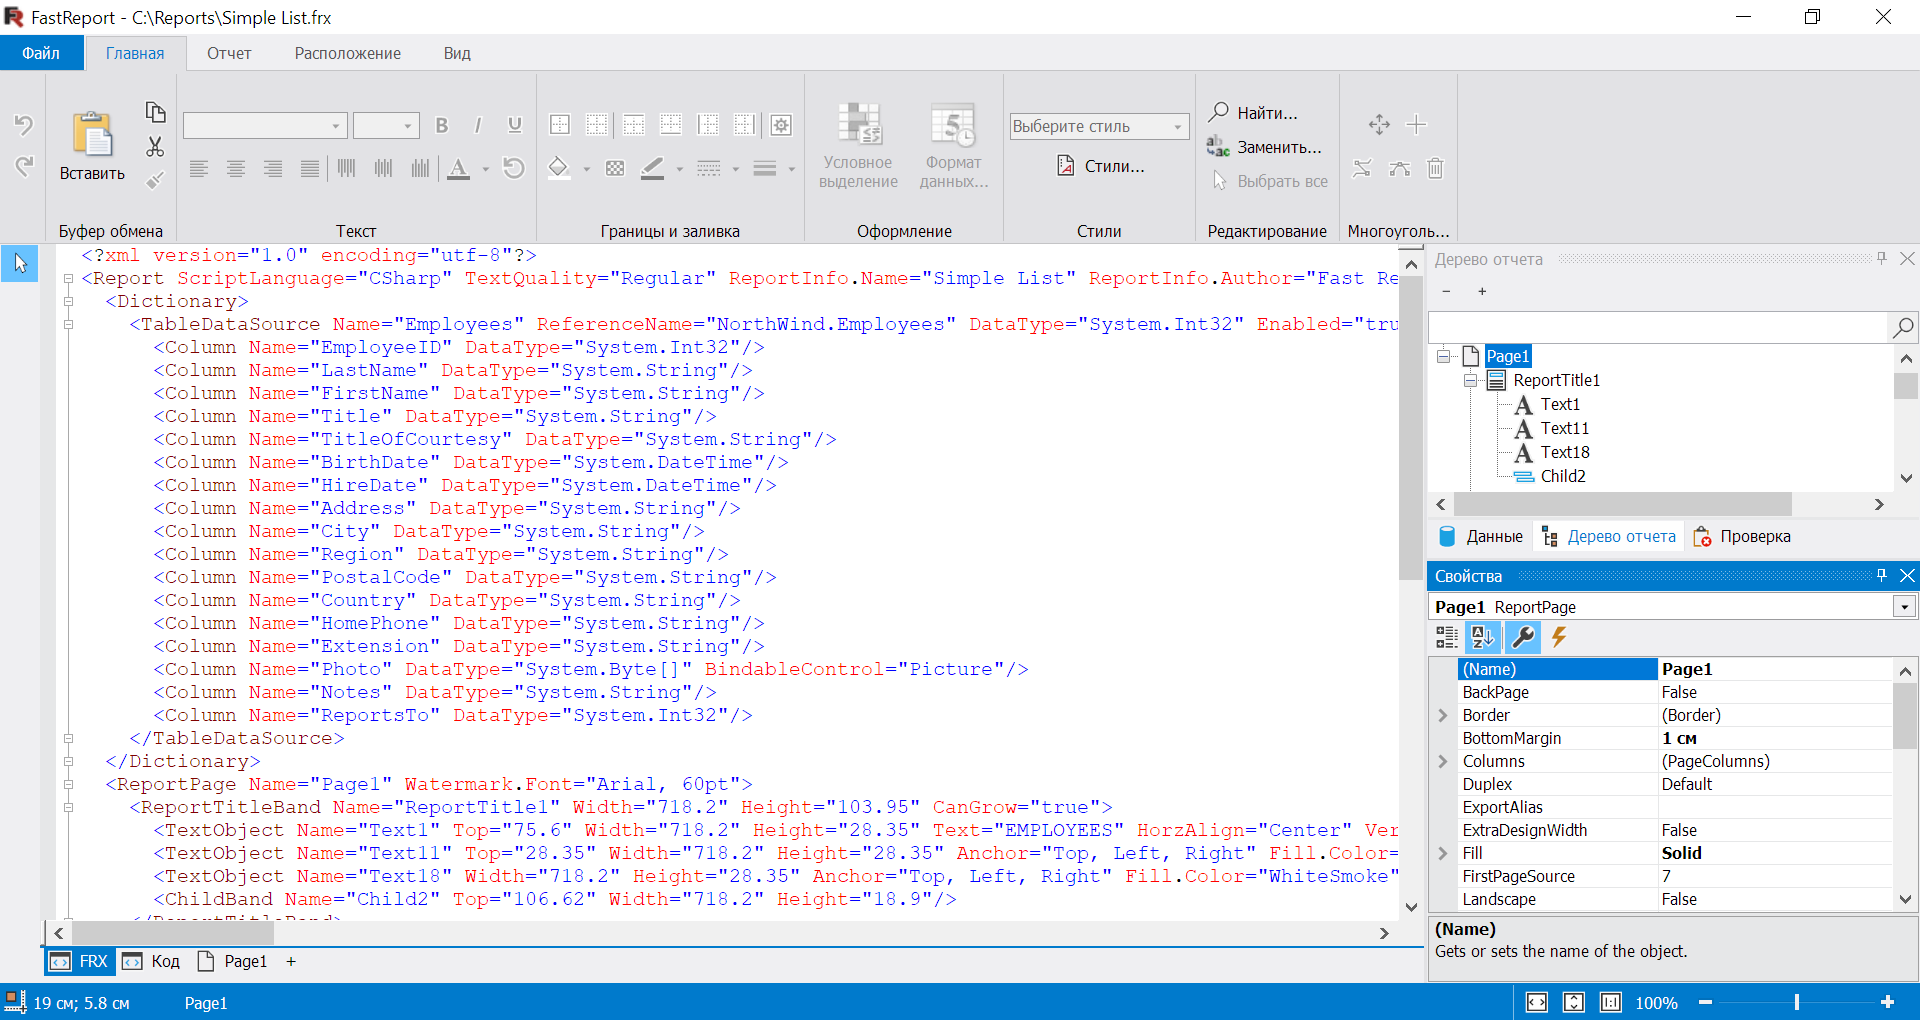Click the Events lightning bolt icon
The height and width of the screenshot is (1020, 1920).
1559,637
